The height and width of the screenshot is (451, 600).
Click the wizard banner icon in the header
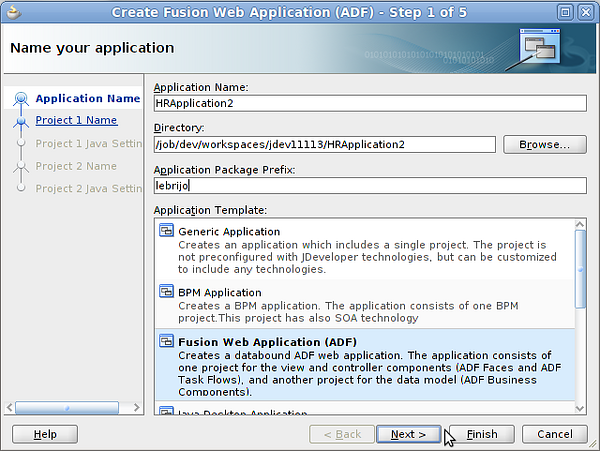point(545,46)
